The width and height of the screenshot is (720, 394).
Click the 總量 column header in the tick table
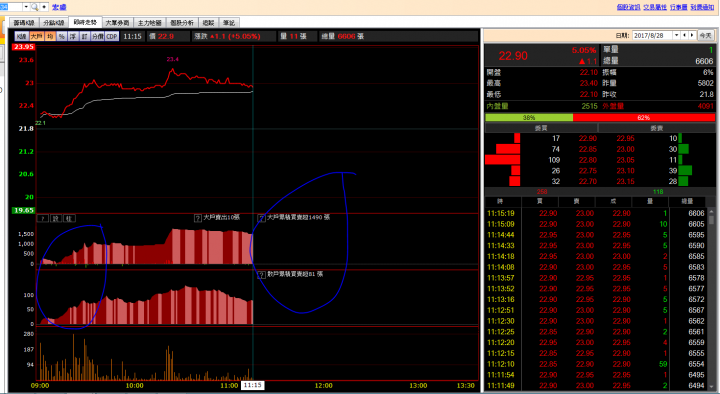click(687, 202)
